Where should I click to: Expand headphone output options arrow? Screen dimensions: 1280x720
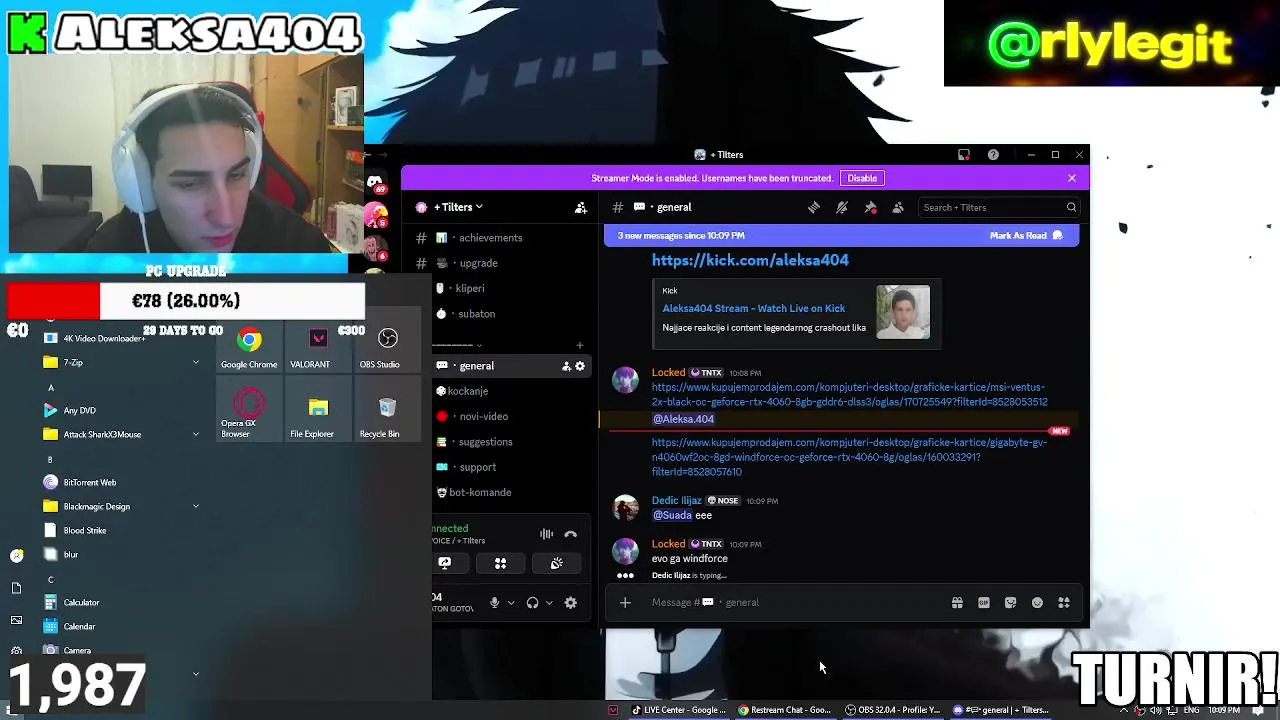[x=549, y=603]
